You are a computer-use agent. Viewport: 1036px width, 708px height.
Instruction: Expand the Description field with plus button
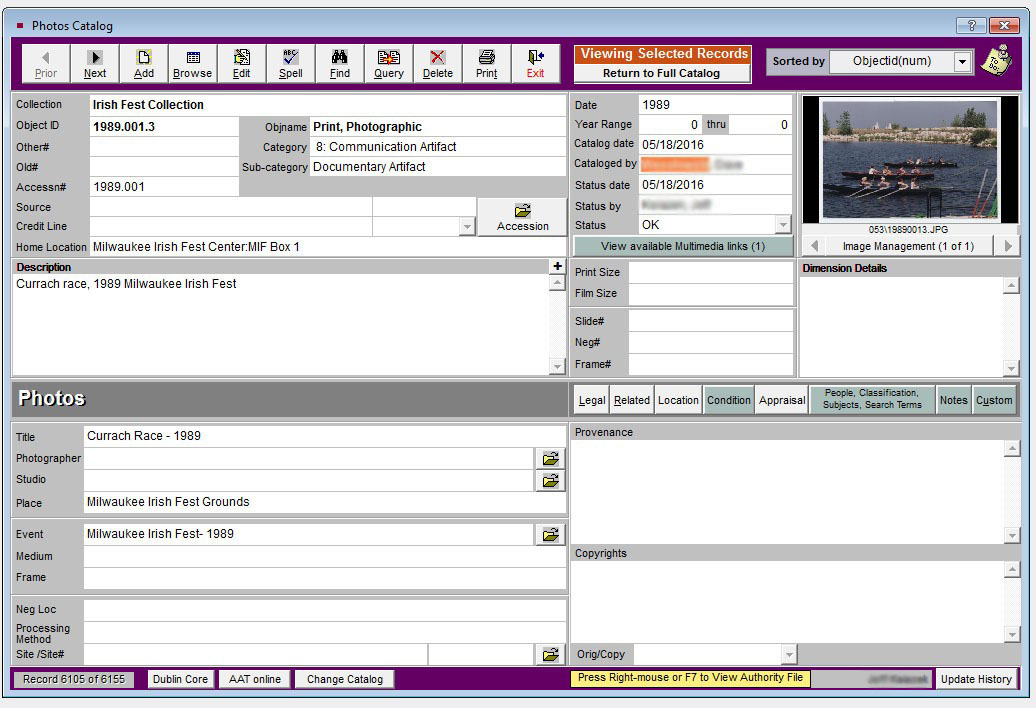tap(558, 266)
